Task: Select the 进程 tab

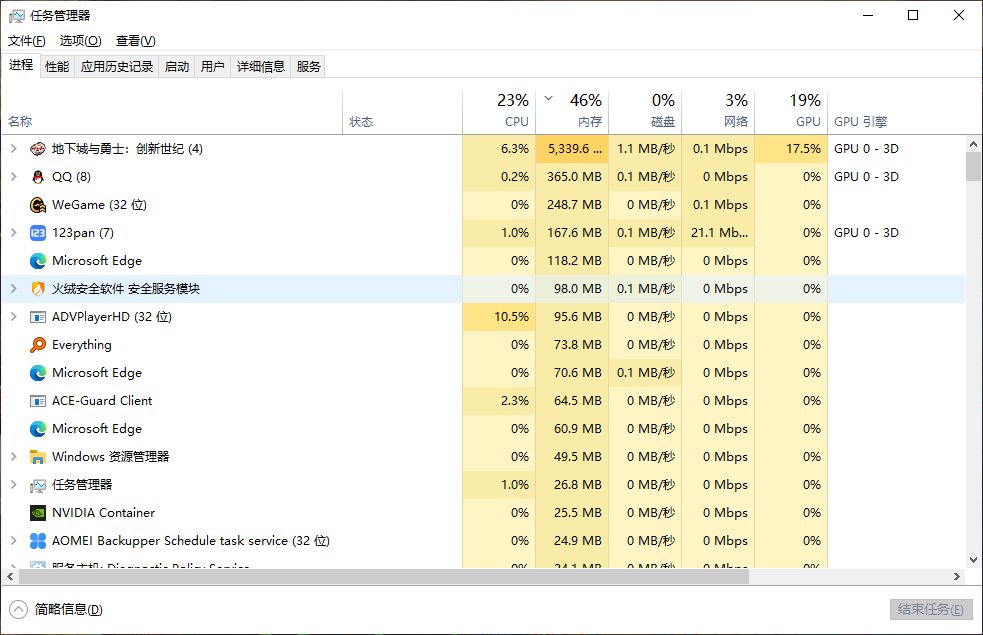Action: pos(21,65)
